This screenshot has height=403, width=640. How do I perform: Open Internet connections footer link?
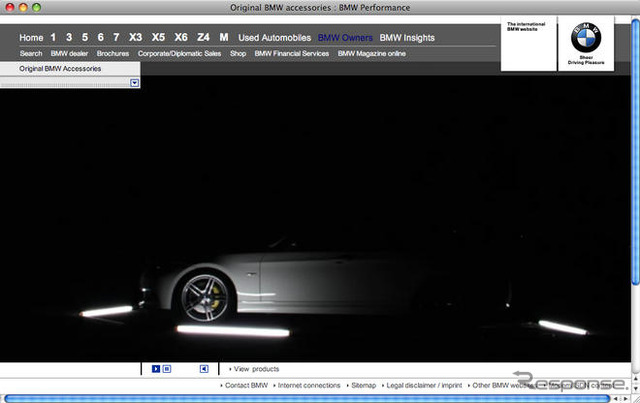coord(309,385)
